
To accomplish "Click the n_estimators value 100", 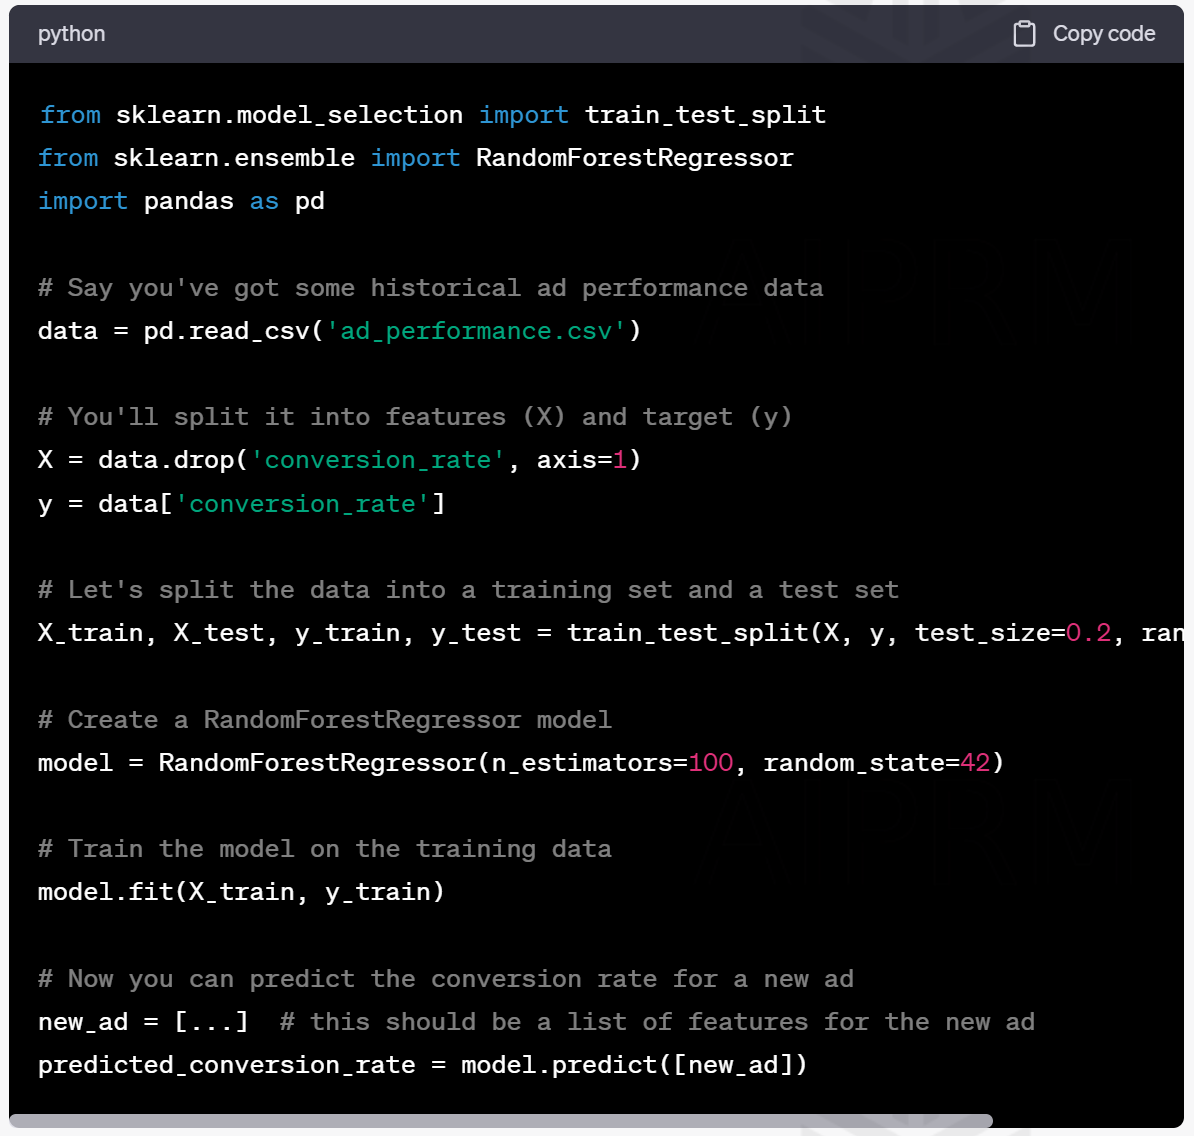I will (710, 763).
